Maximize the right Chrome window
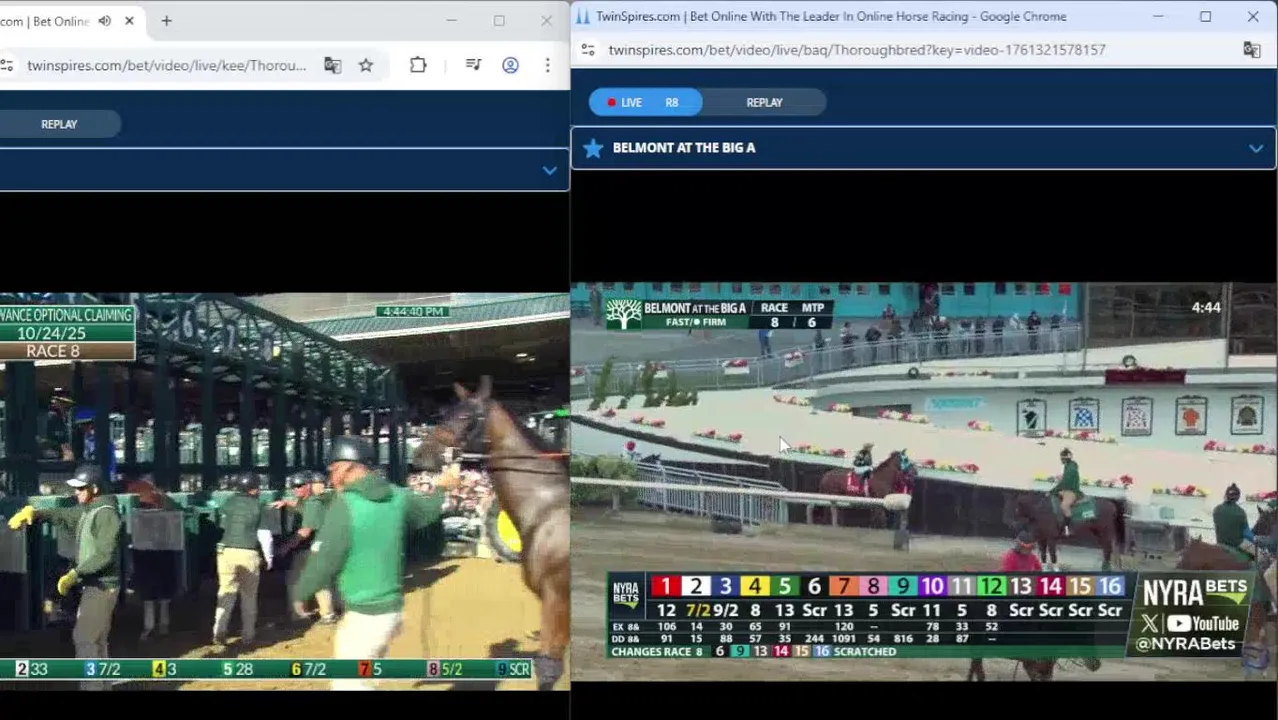 [1206, 17]
